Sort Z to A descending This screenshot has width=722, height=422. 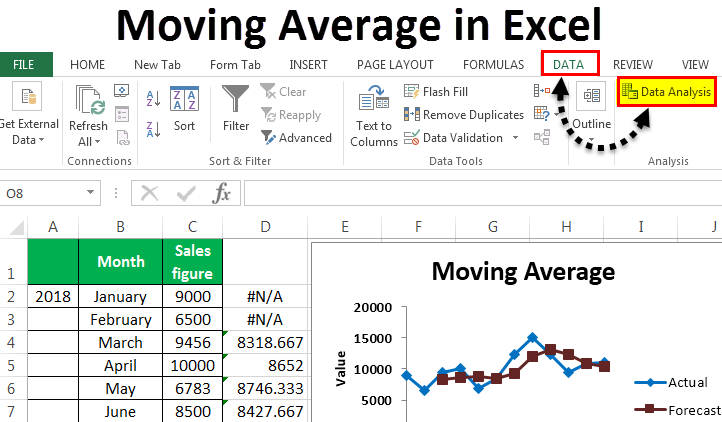click(153, 129)
